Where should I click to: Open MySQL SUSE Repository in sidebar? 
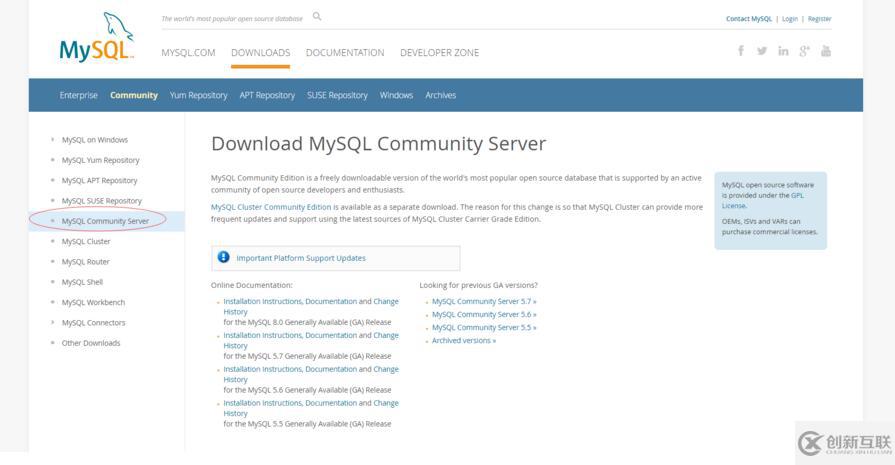[102, 201]
